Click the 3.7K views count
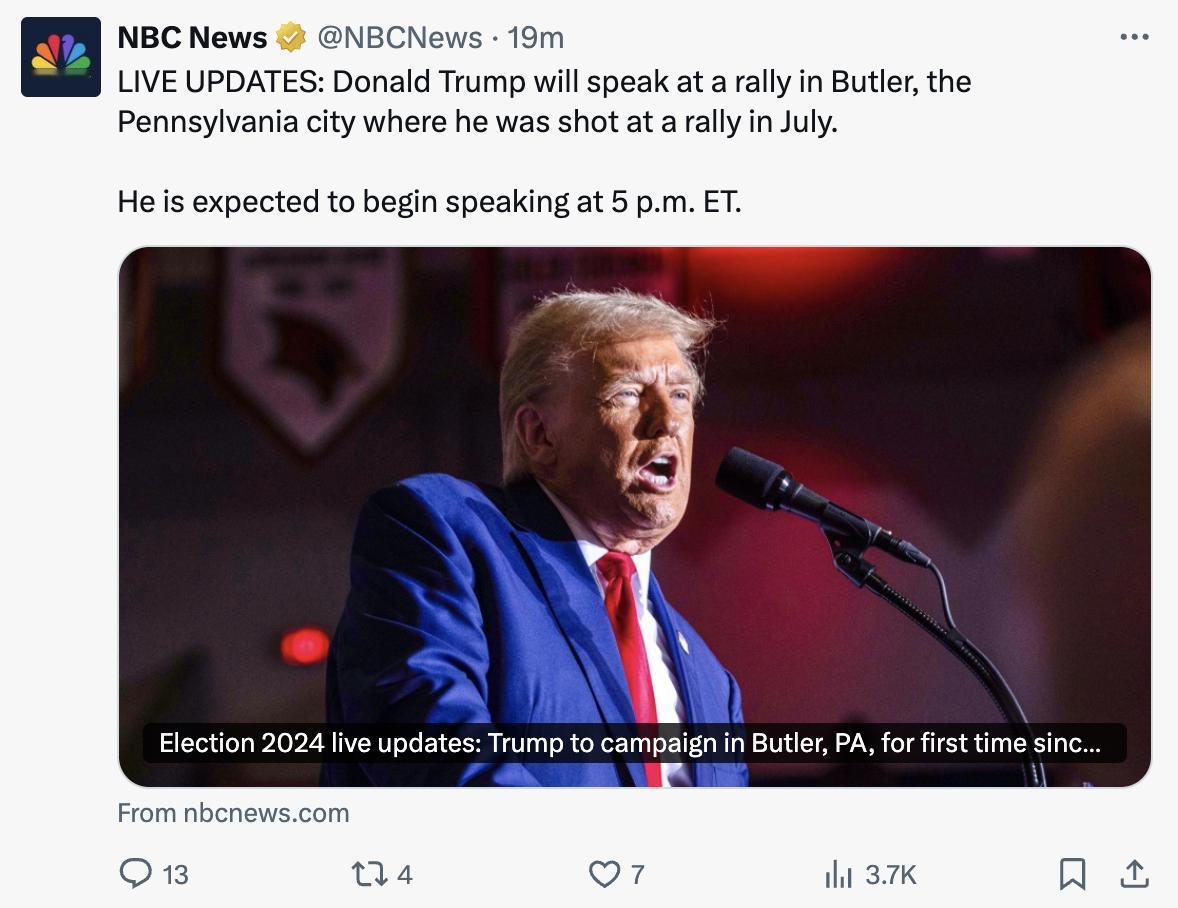This screenshot has height=908, width=1178. coord(890,875)
